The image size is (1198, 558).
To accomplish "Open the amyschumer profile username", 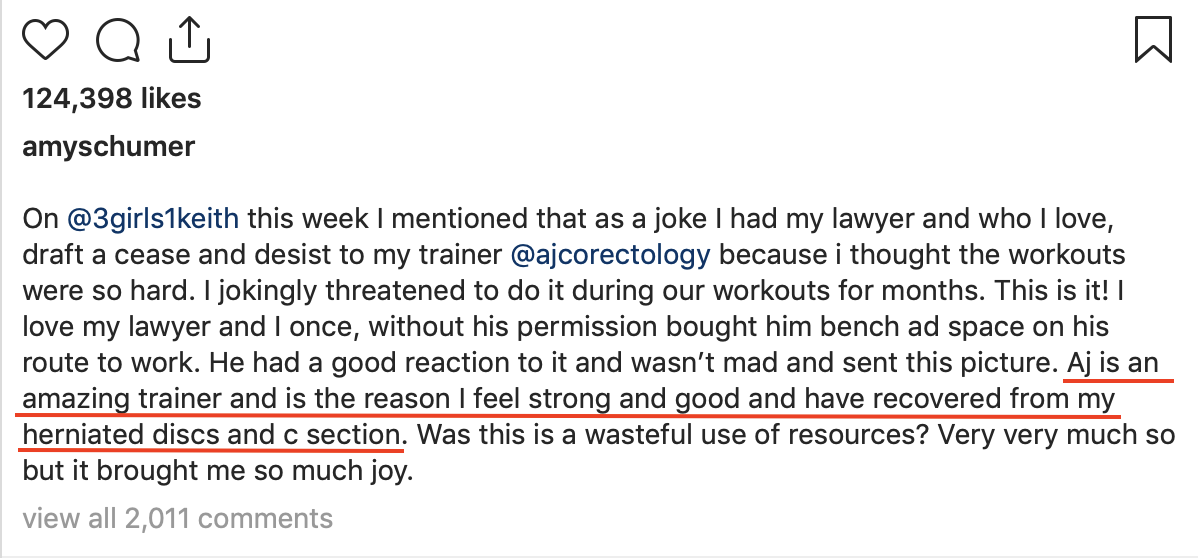I will 108,148.
